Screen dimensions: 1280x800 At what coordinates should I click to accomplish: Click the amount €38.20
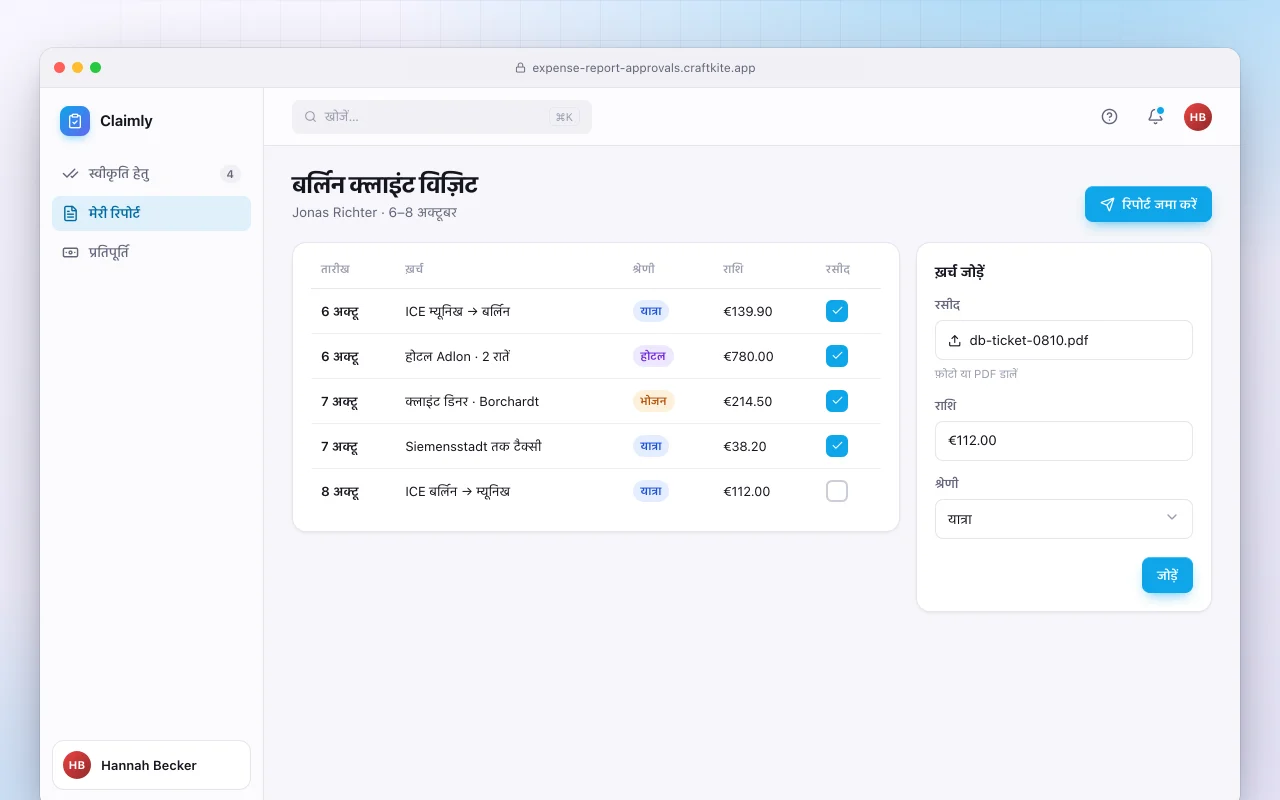(x=745, y=446)
